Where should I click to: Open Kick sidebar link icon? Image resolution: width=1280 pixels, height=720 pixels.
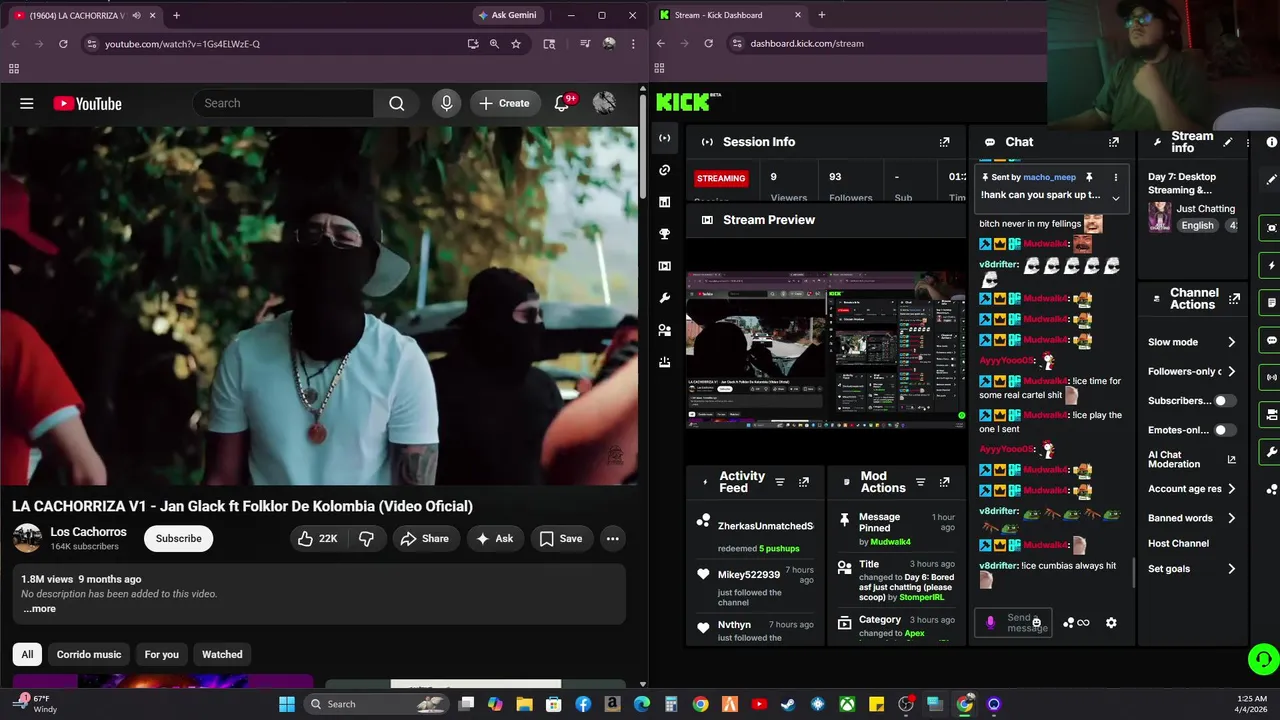pyautogui.click(x=664, y=170)
